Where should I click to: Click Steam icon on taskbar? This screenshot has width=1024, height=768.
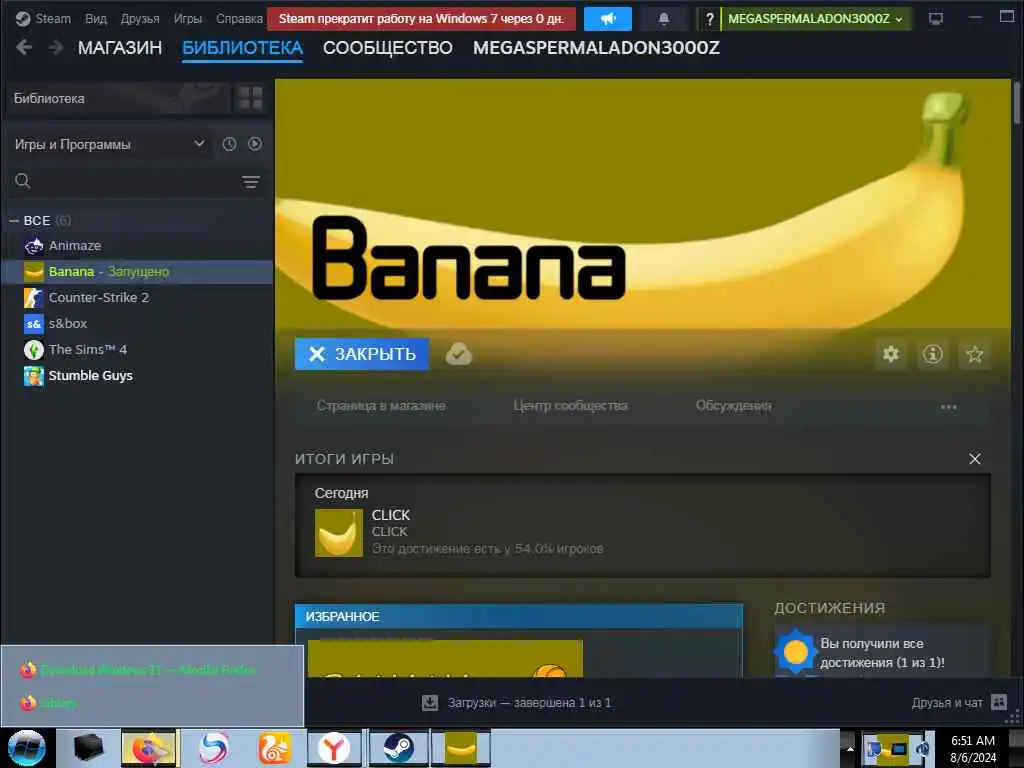[x=398, y=748]
